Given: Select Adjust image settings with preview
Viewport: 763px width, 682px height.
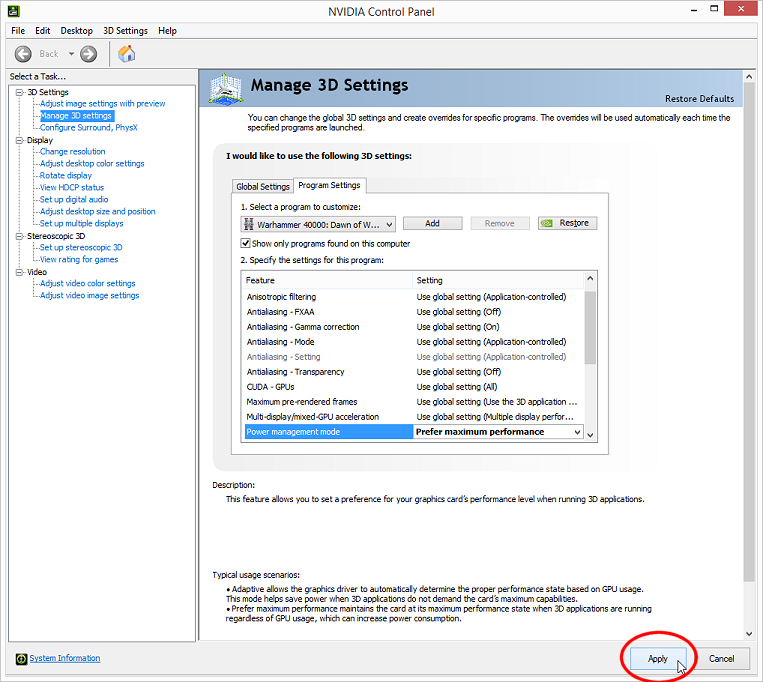Looking at the screenshot, I should 103,104.
